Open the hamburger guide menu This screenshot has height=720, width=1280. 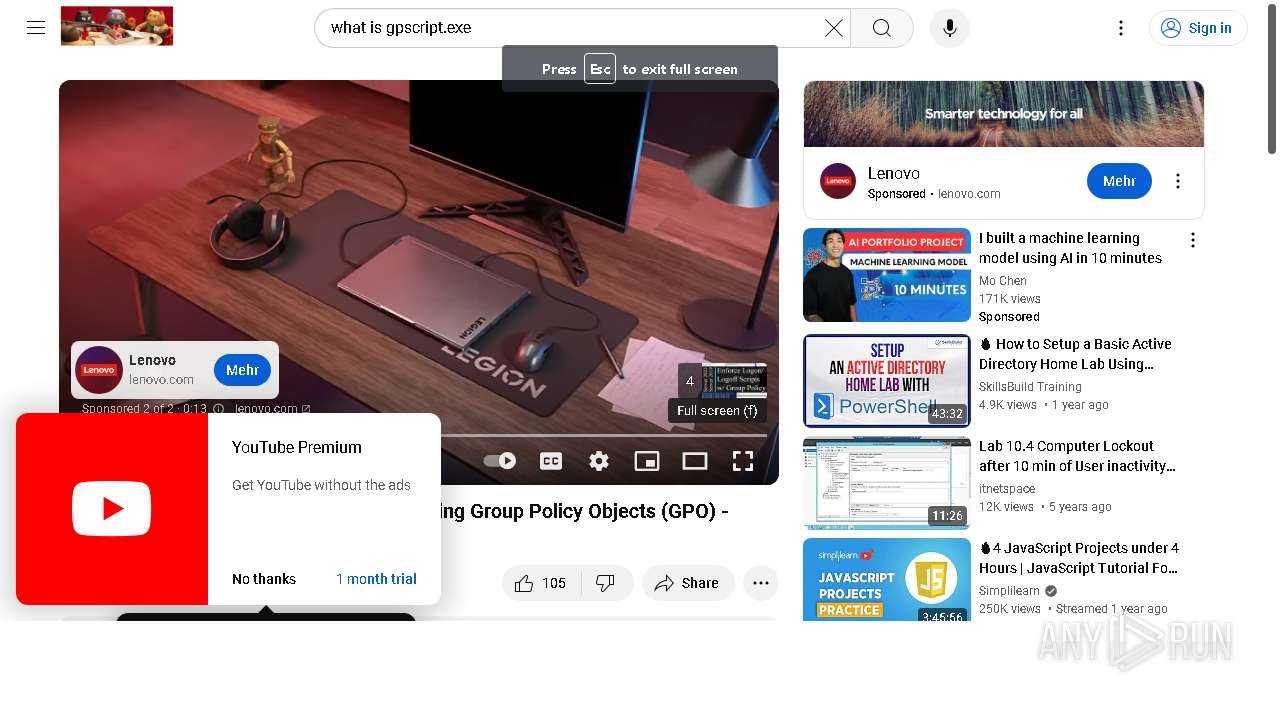coord(36,28)
